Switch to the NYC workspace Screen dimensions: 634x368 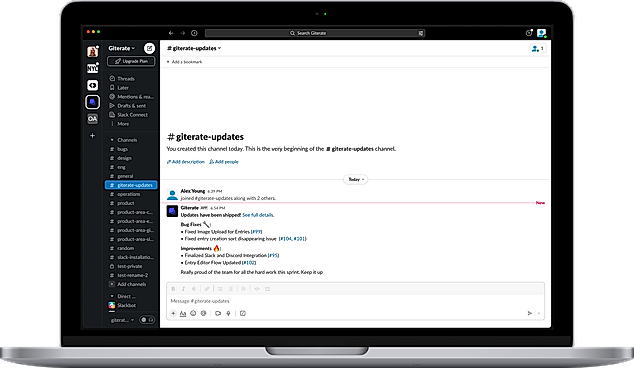coord(93,68)
